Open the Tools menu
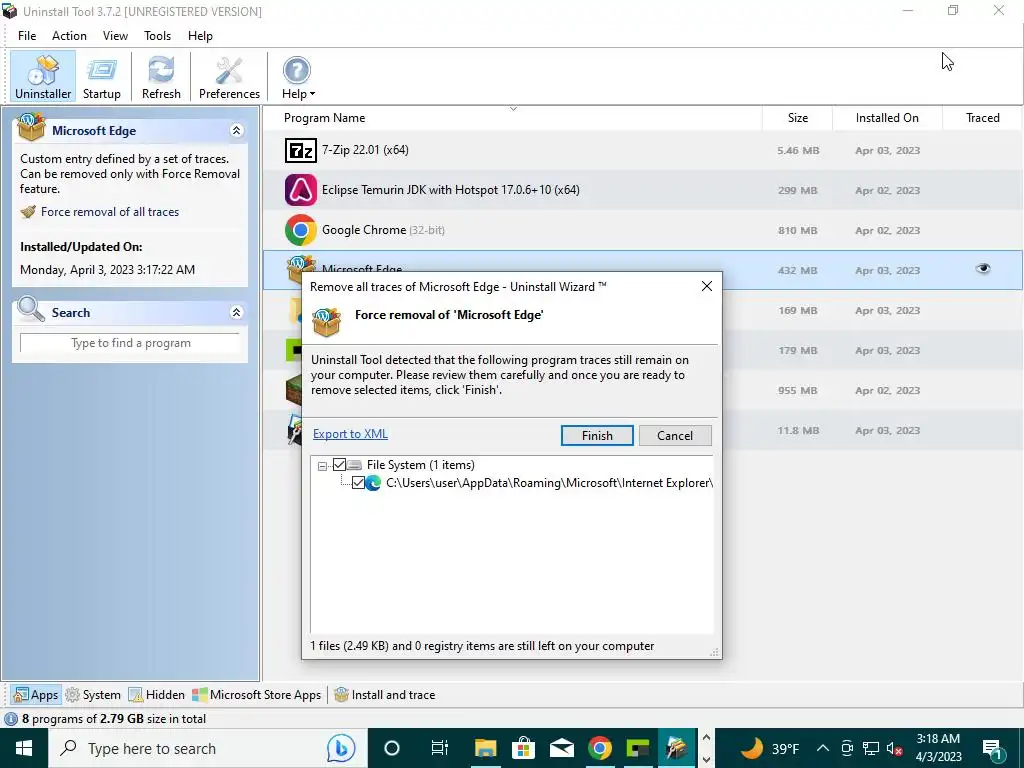Screen dimensions: 1024x768 (x=157, y=36)
